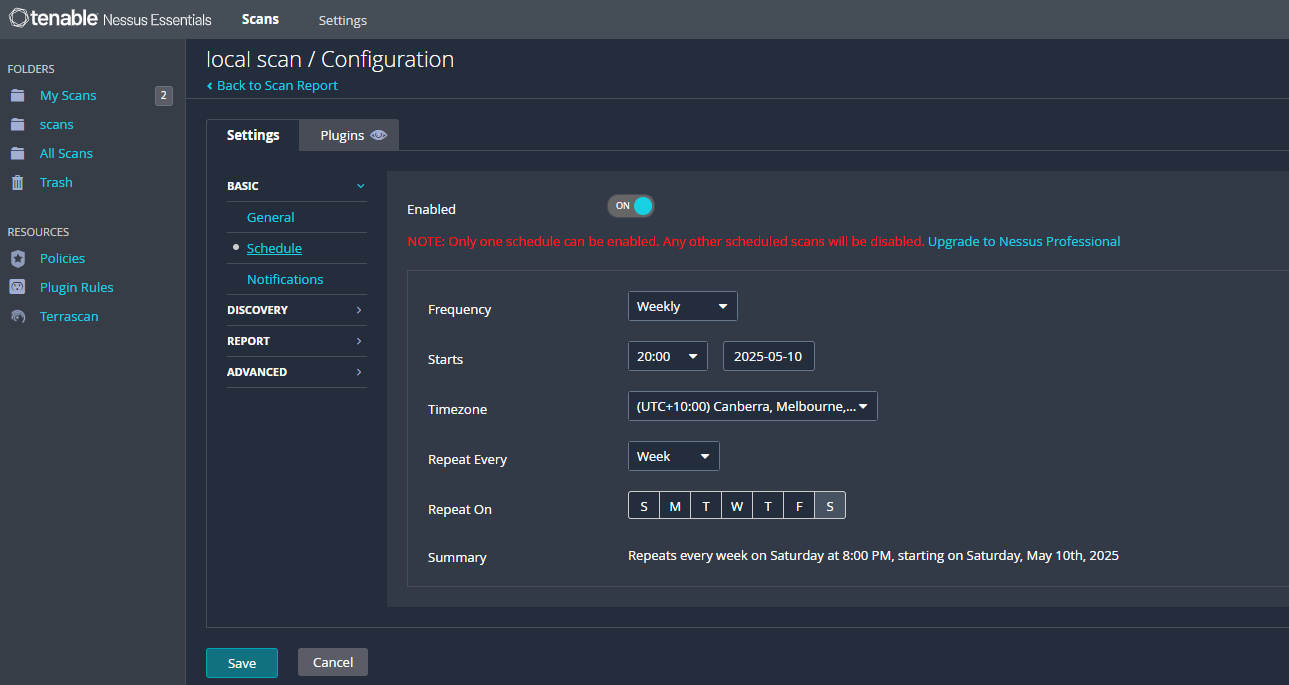Select Notifications under Basic
This screenshot has height=685, width=1289.
[285, 279]
